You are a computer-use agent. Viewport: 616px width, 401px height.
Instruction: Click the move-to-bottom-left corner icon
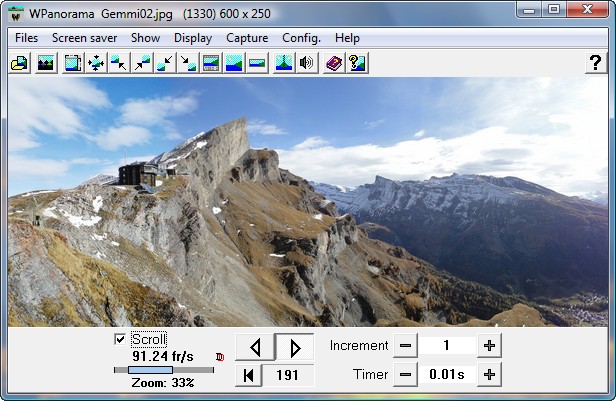(165, 63)
